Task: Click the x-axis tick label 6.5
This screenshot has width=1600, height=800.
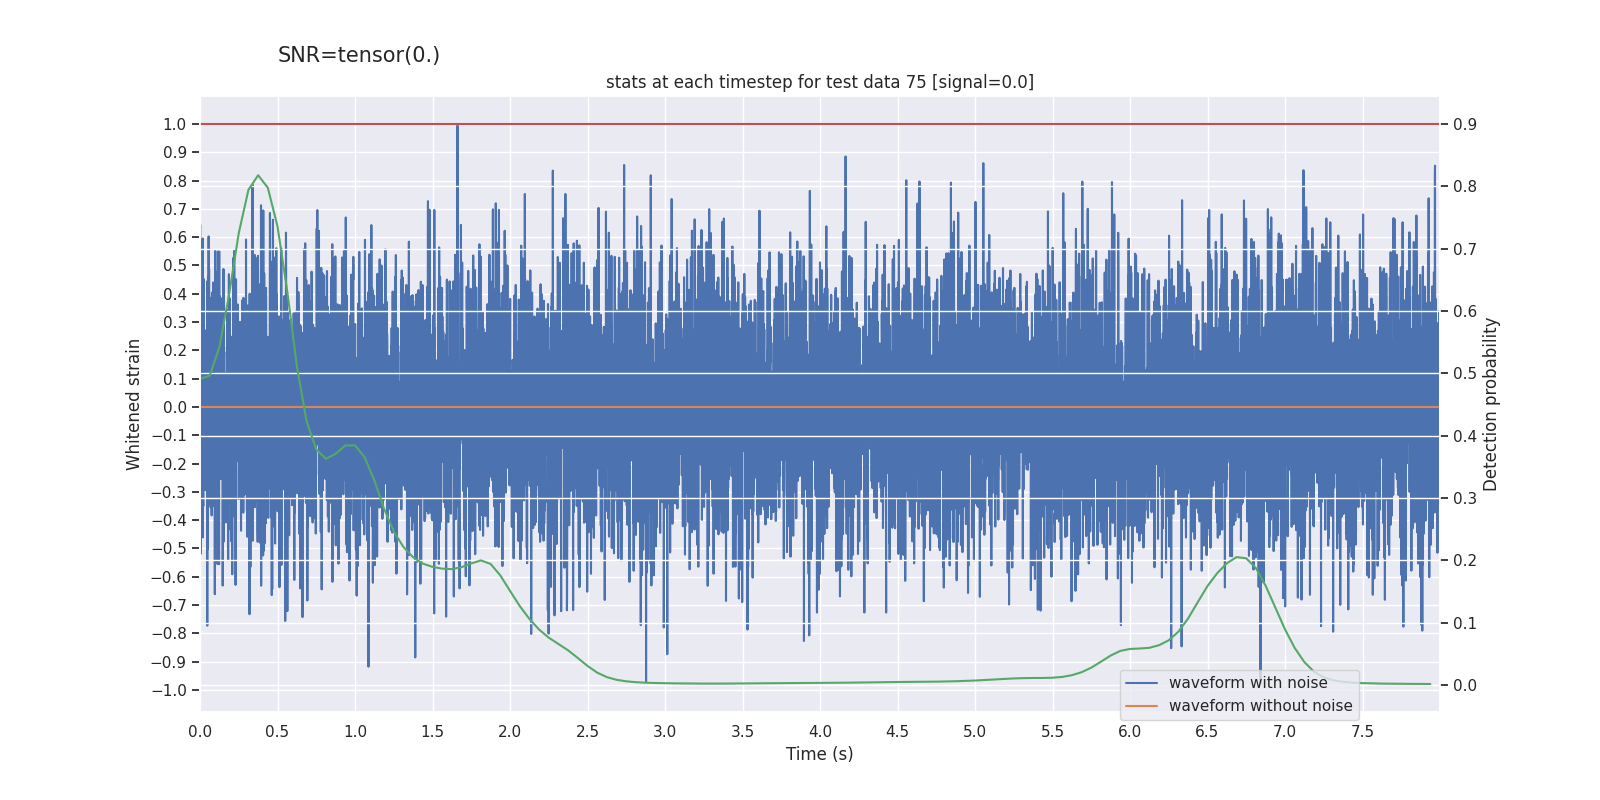Action: point(1207,732)
